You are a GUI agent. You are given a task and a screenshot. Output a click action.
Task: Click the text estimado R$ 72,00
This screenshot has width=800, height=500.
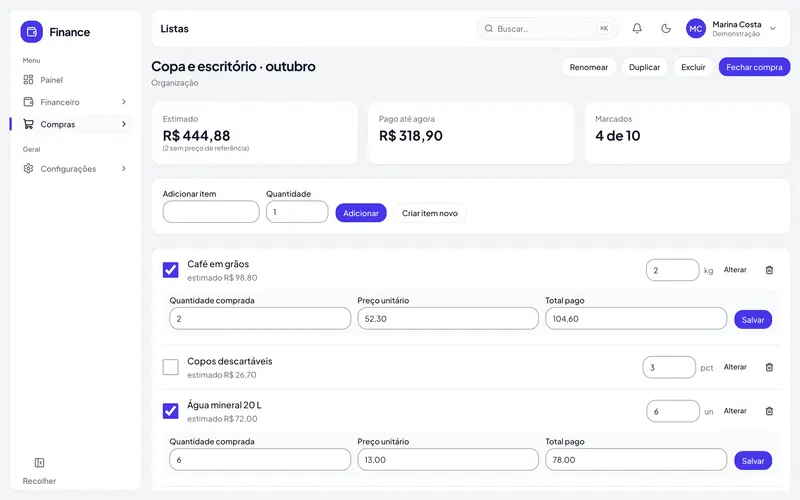coord(222,418)
